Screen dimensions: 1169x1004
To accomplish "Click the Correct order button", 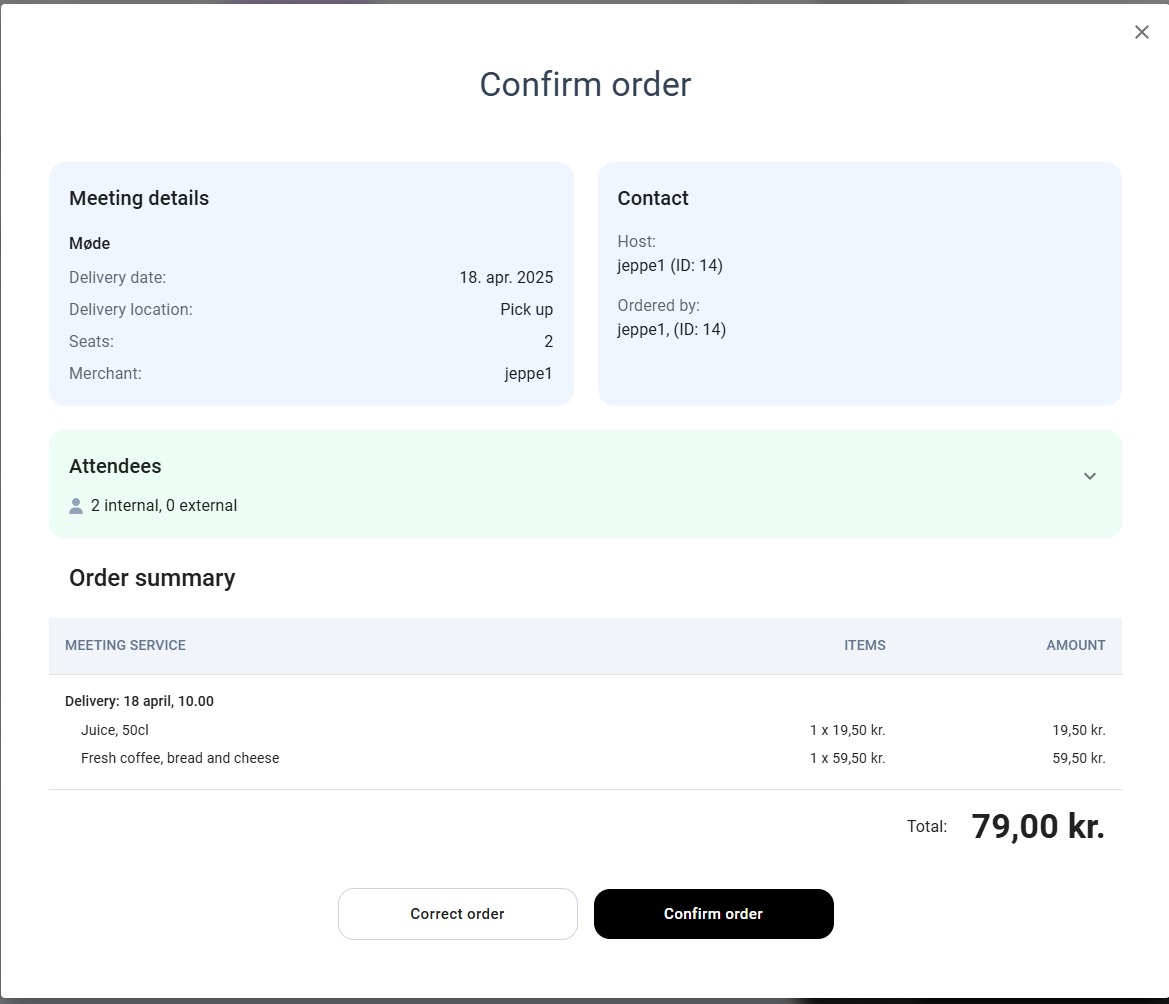I will [x=458, y=914].
